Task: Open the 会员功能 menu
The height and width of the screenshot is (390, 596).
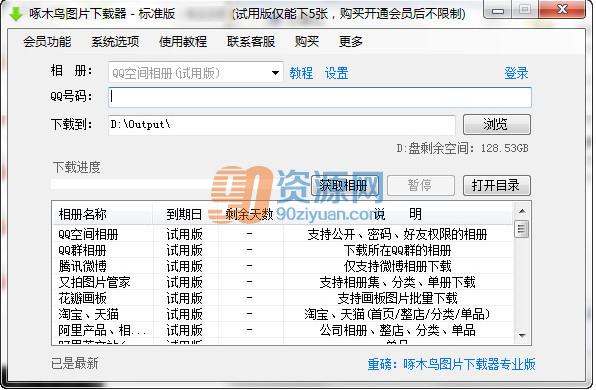Action: (x=47, y=41)
